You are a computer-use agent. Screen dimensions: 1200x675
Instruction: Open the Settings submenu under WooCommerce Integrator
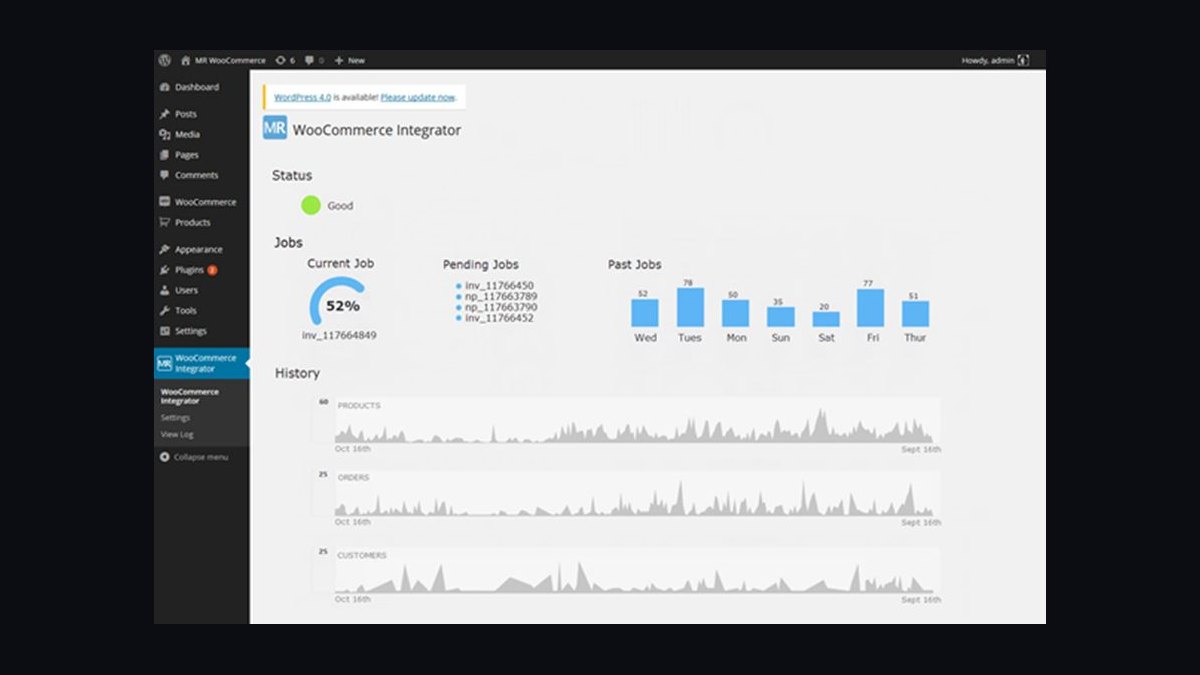coord(175,418)
